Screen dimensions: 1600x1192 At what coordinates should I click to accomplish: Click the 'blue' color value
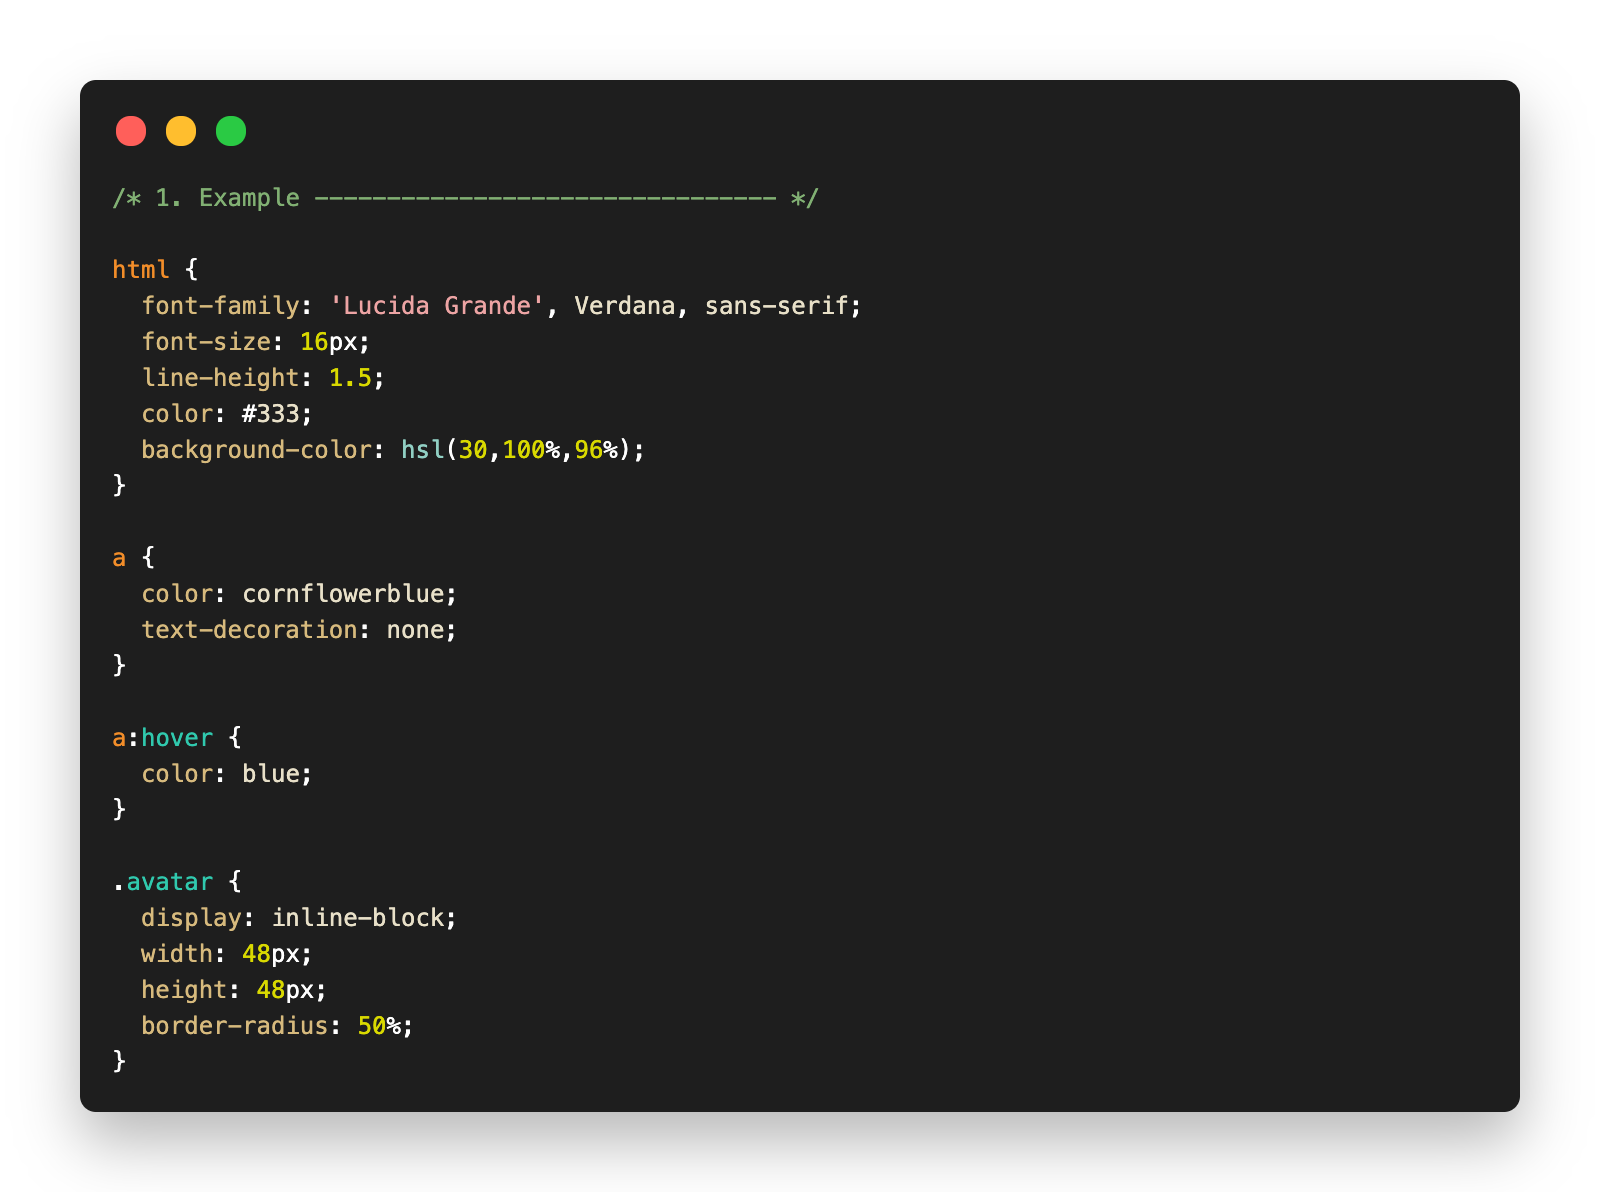pos(271,773)
